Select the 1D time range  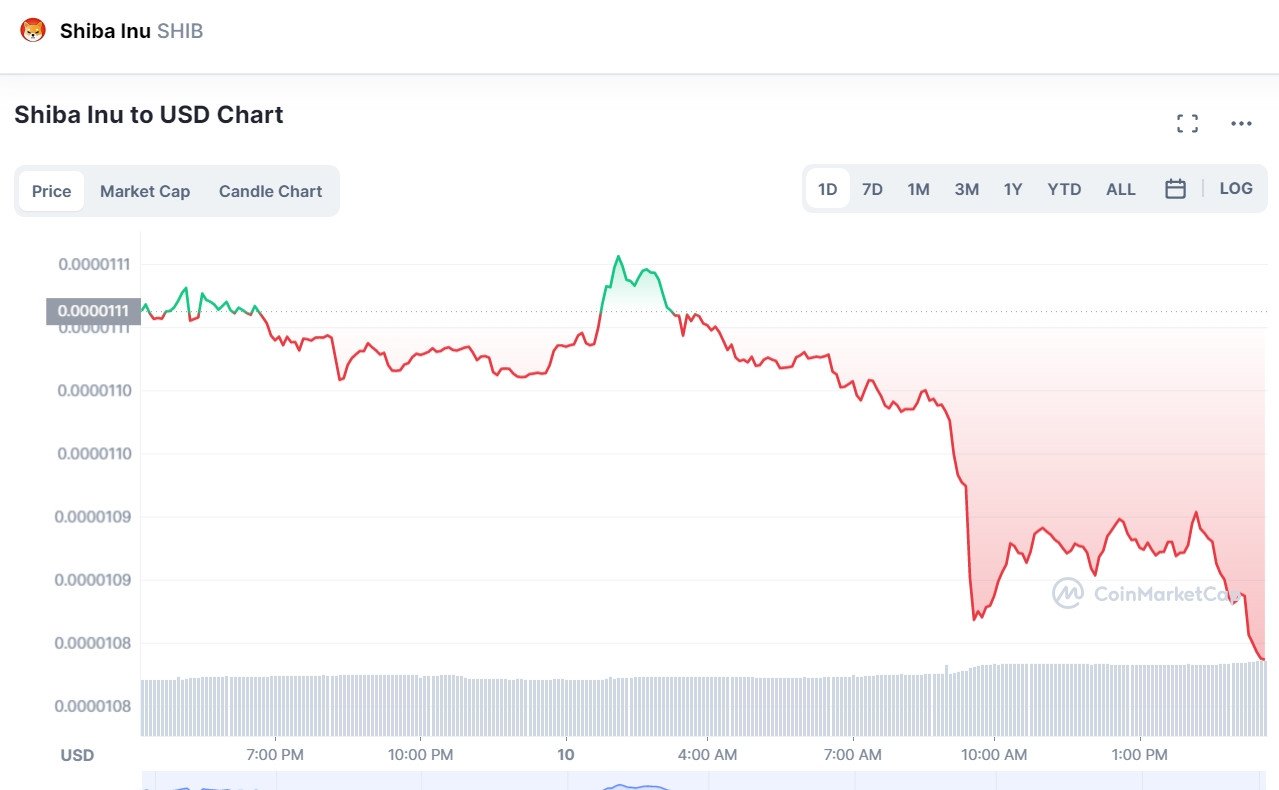pyautogui.click(x=827, y=189)
